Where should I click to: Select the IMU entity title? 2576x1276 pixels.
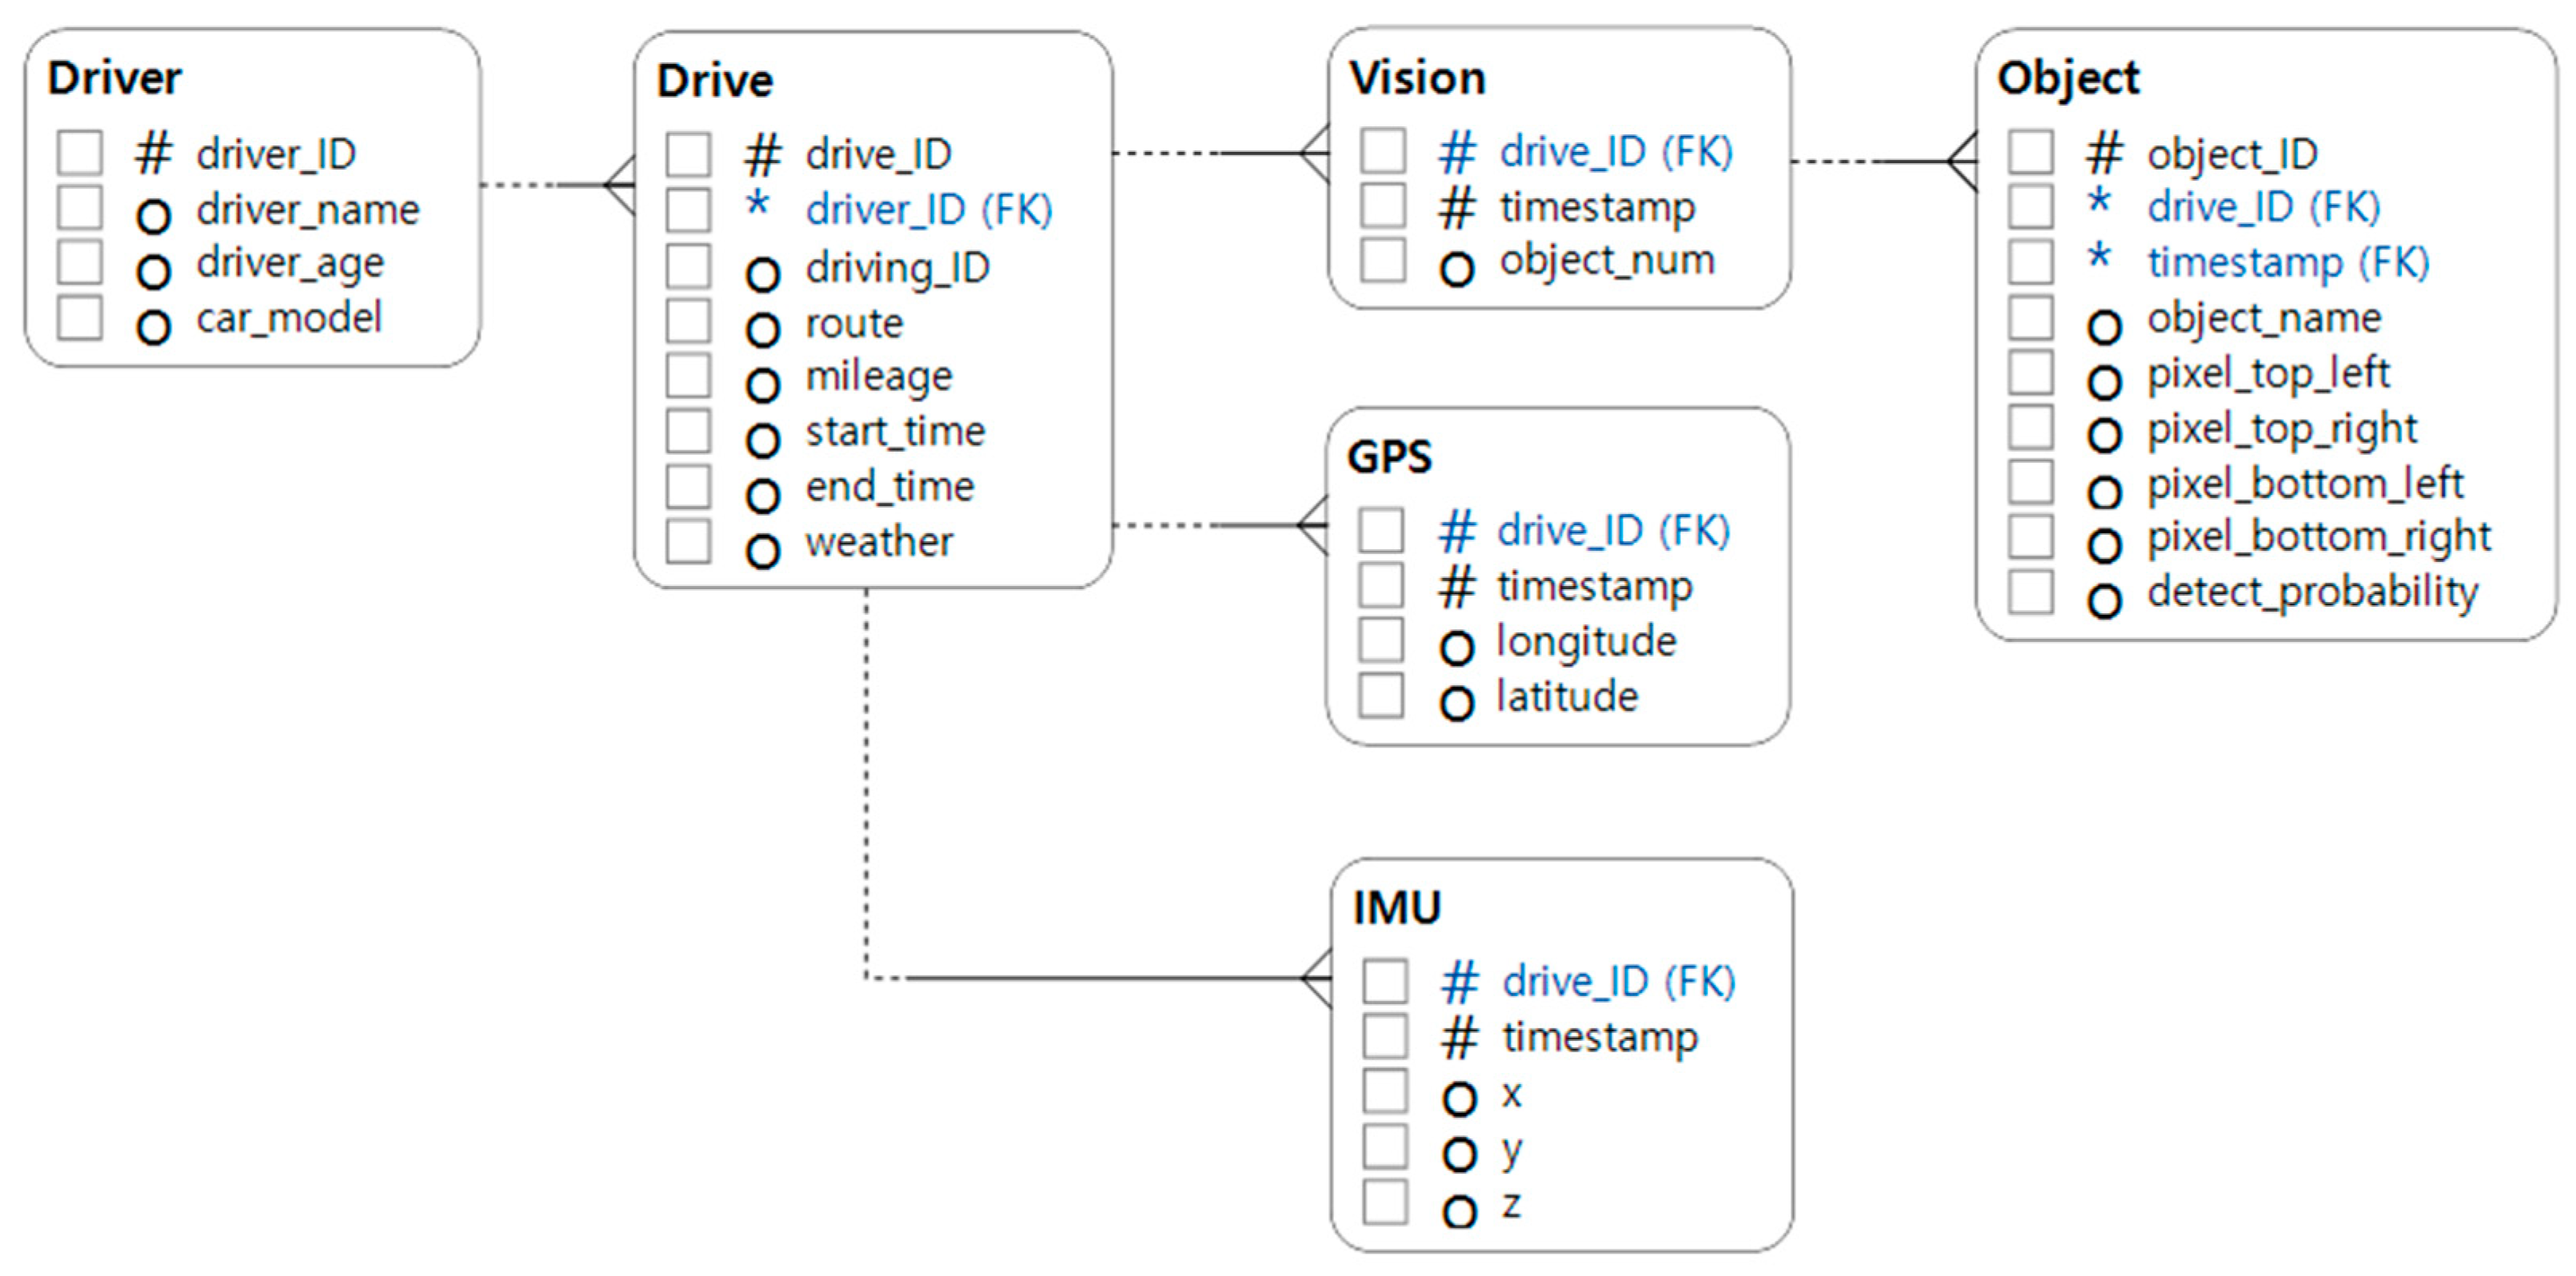(x=1396, y=908)
